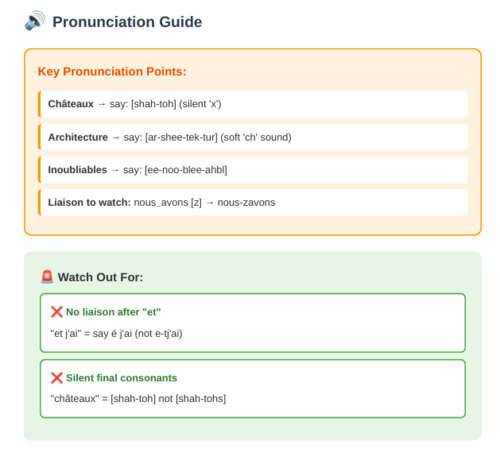
Task: Click Key Pronunciation Points title
Action: (112, 71)
